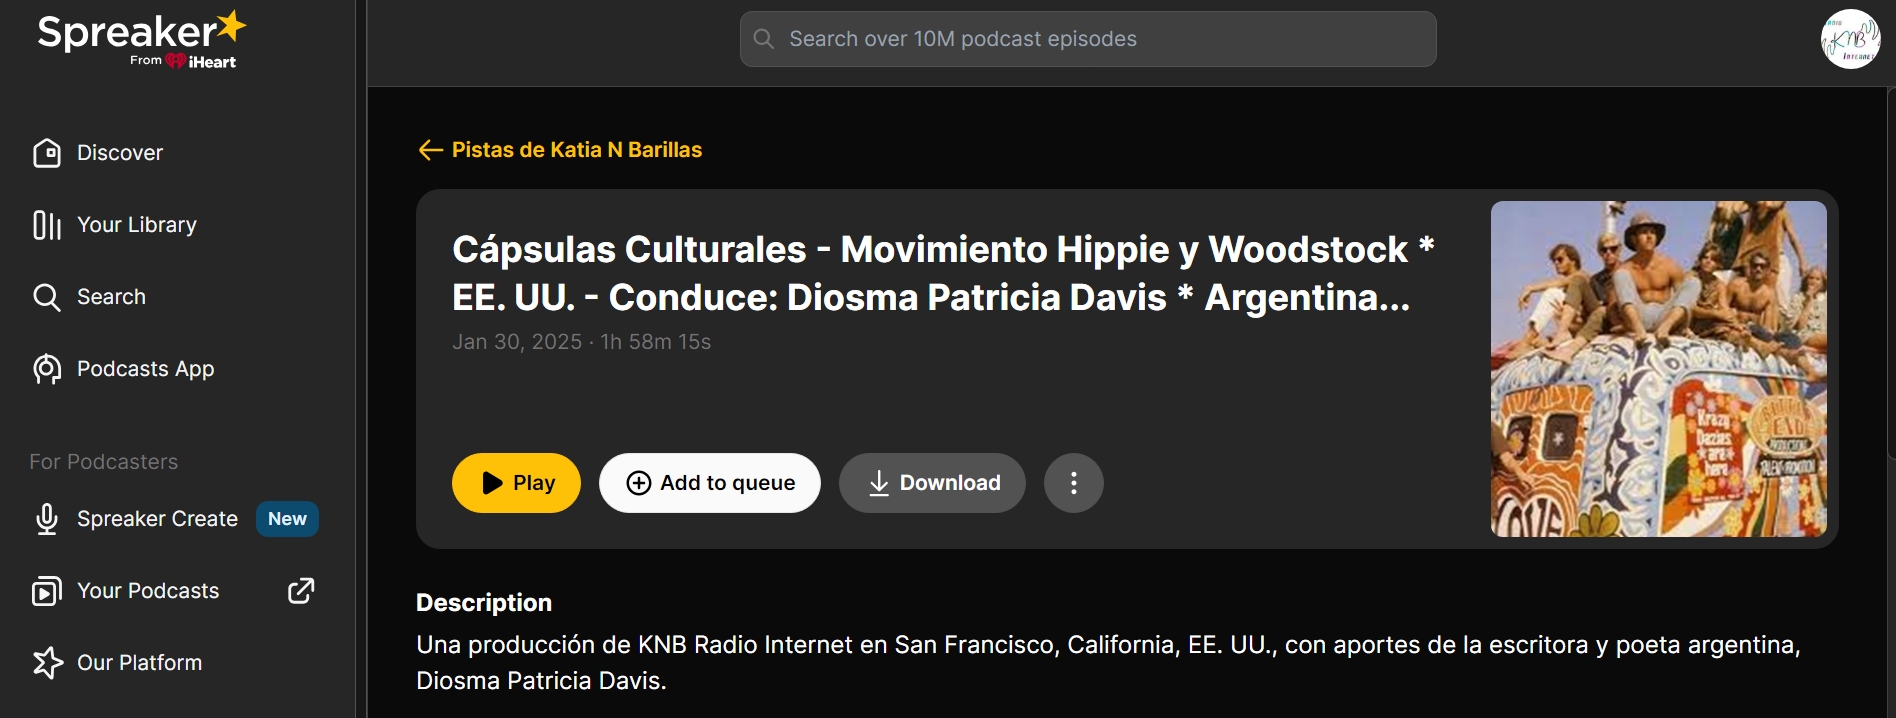Open the more options three-dot menu
This screenshot has height=718, width=1896.
[1074, 483]
